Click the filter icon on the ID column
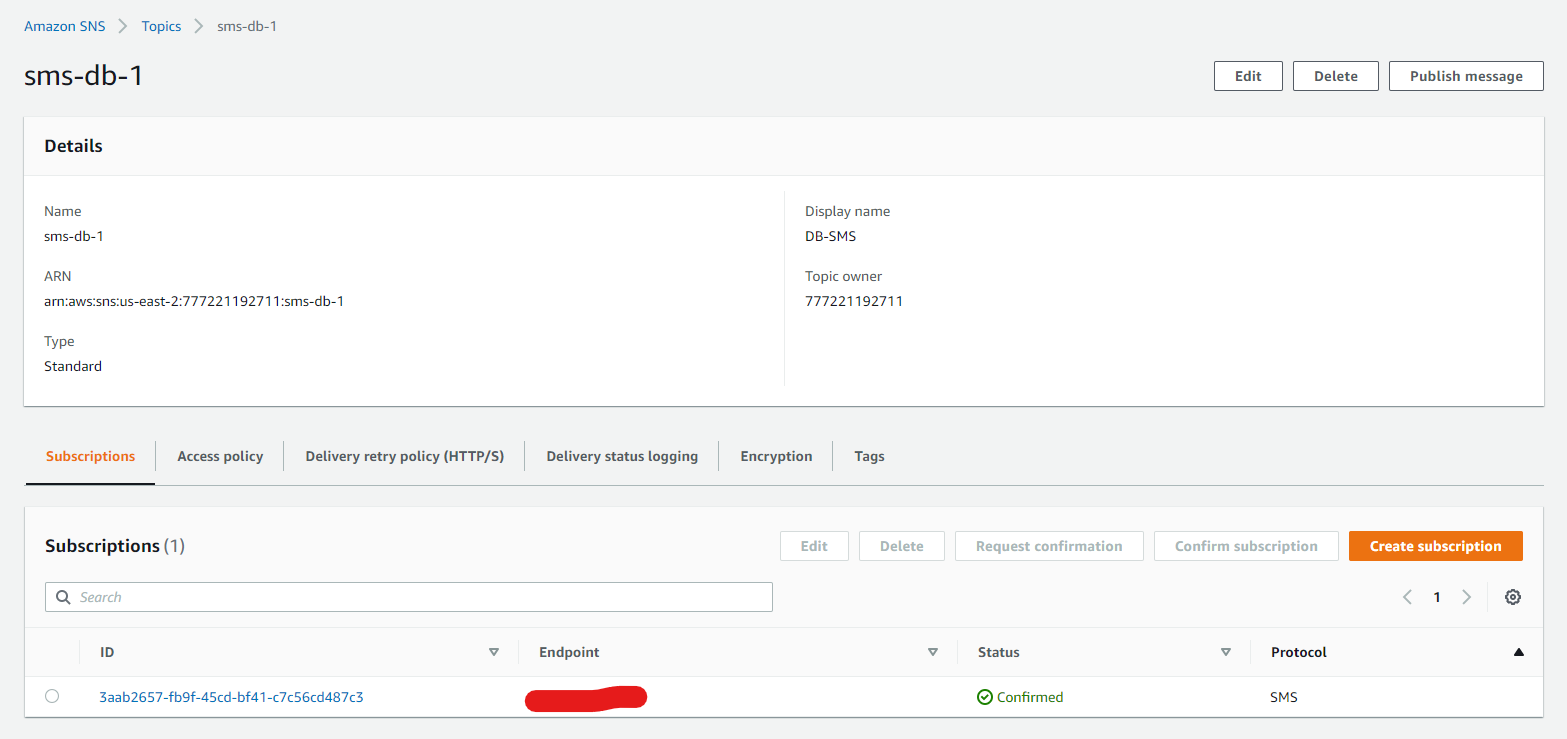 click(494, 651)
